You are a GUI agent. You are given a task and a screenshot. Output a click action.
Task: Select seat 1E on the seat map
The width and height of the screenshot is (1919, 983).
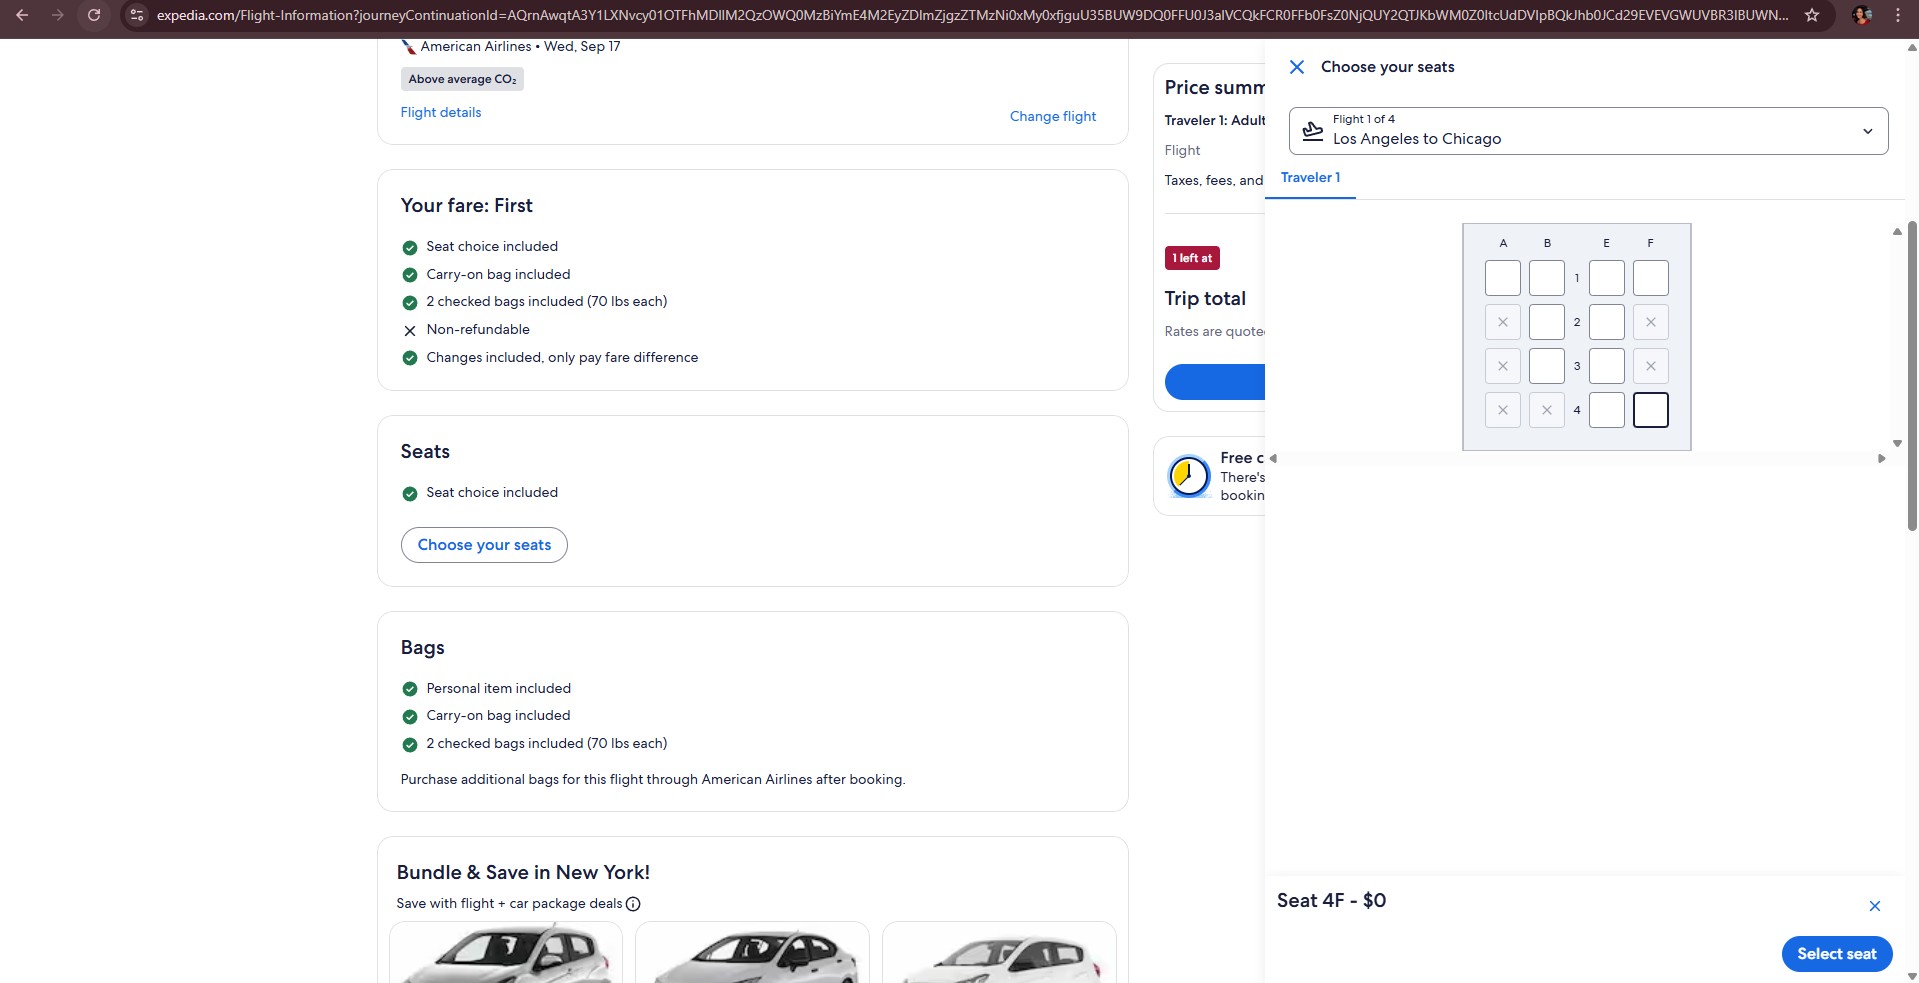point(1606,278)
